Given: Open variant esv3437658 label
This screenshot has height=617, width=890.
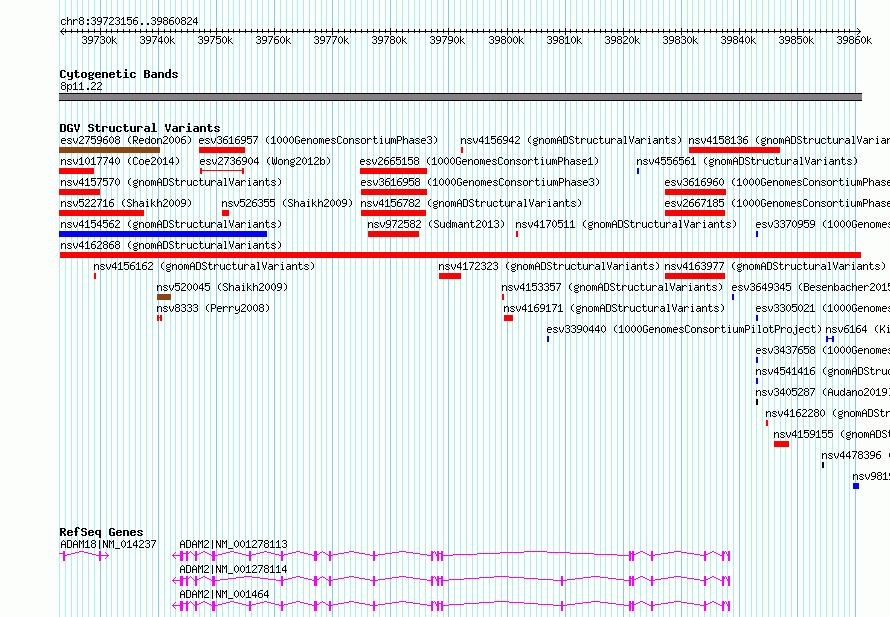Looking at the screenshot, I should [822, 350].
